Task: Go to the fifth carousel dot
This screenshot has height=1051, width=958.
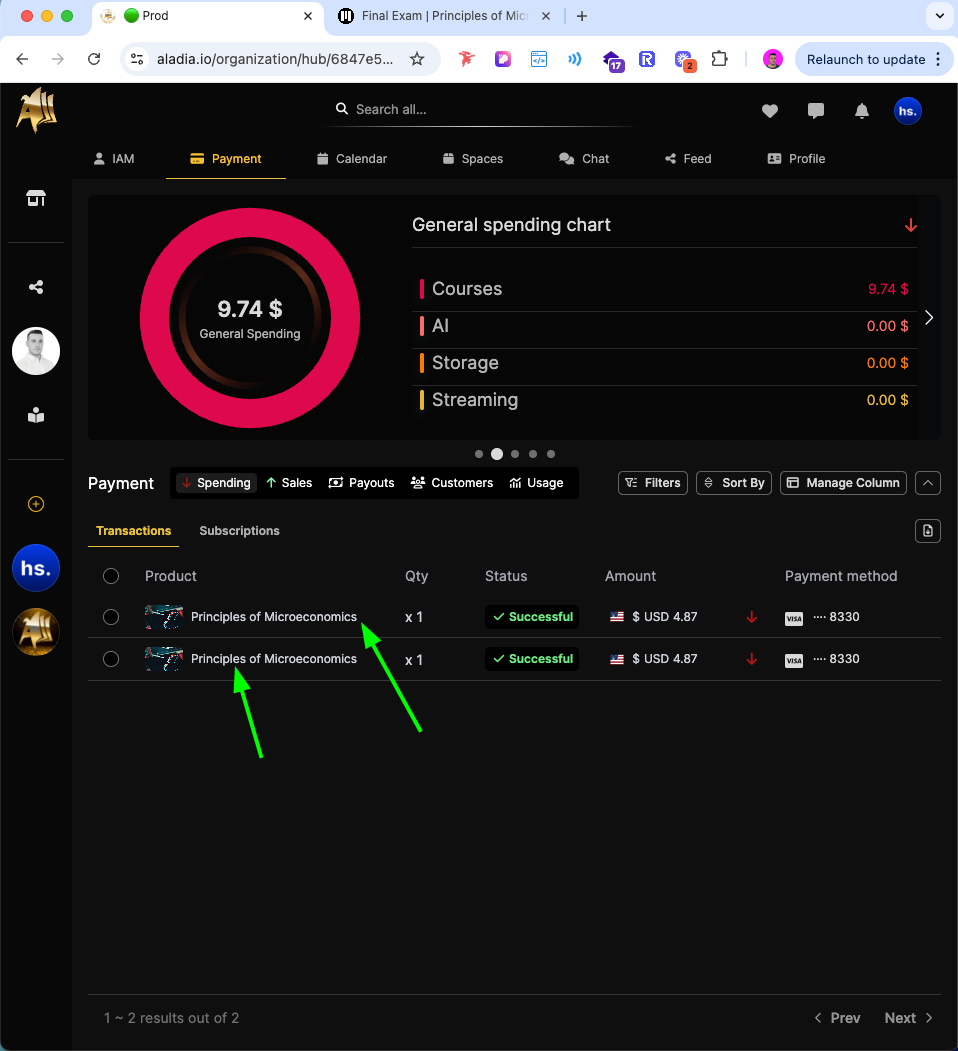Action: click(551, 454)
